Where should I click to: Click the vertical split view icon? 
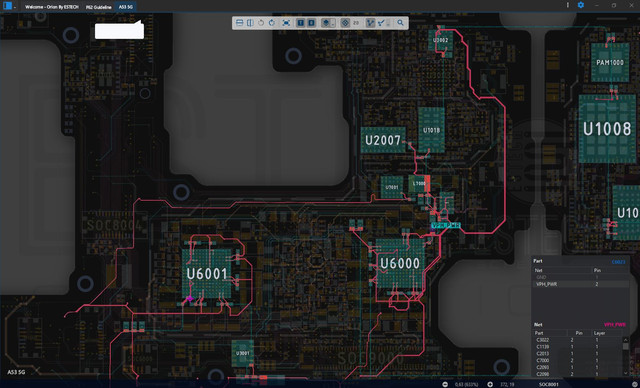(250, 23)
